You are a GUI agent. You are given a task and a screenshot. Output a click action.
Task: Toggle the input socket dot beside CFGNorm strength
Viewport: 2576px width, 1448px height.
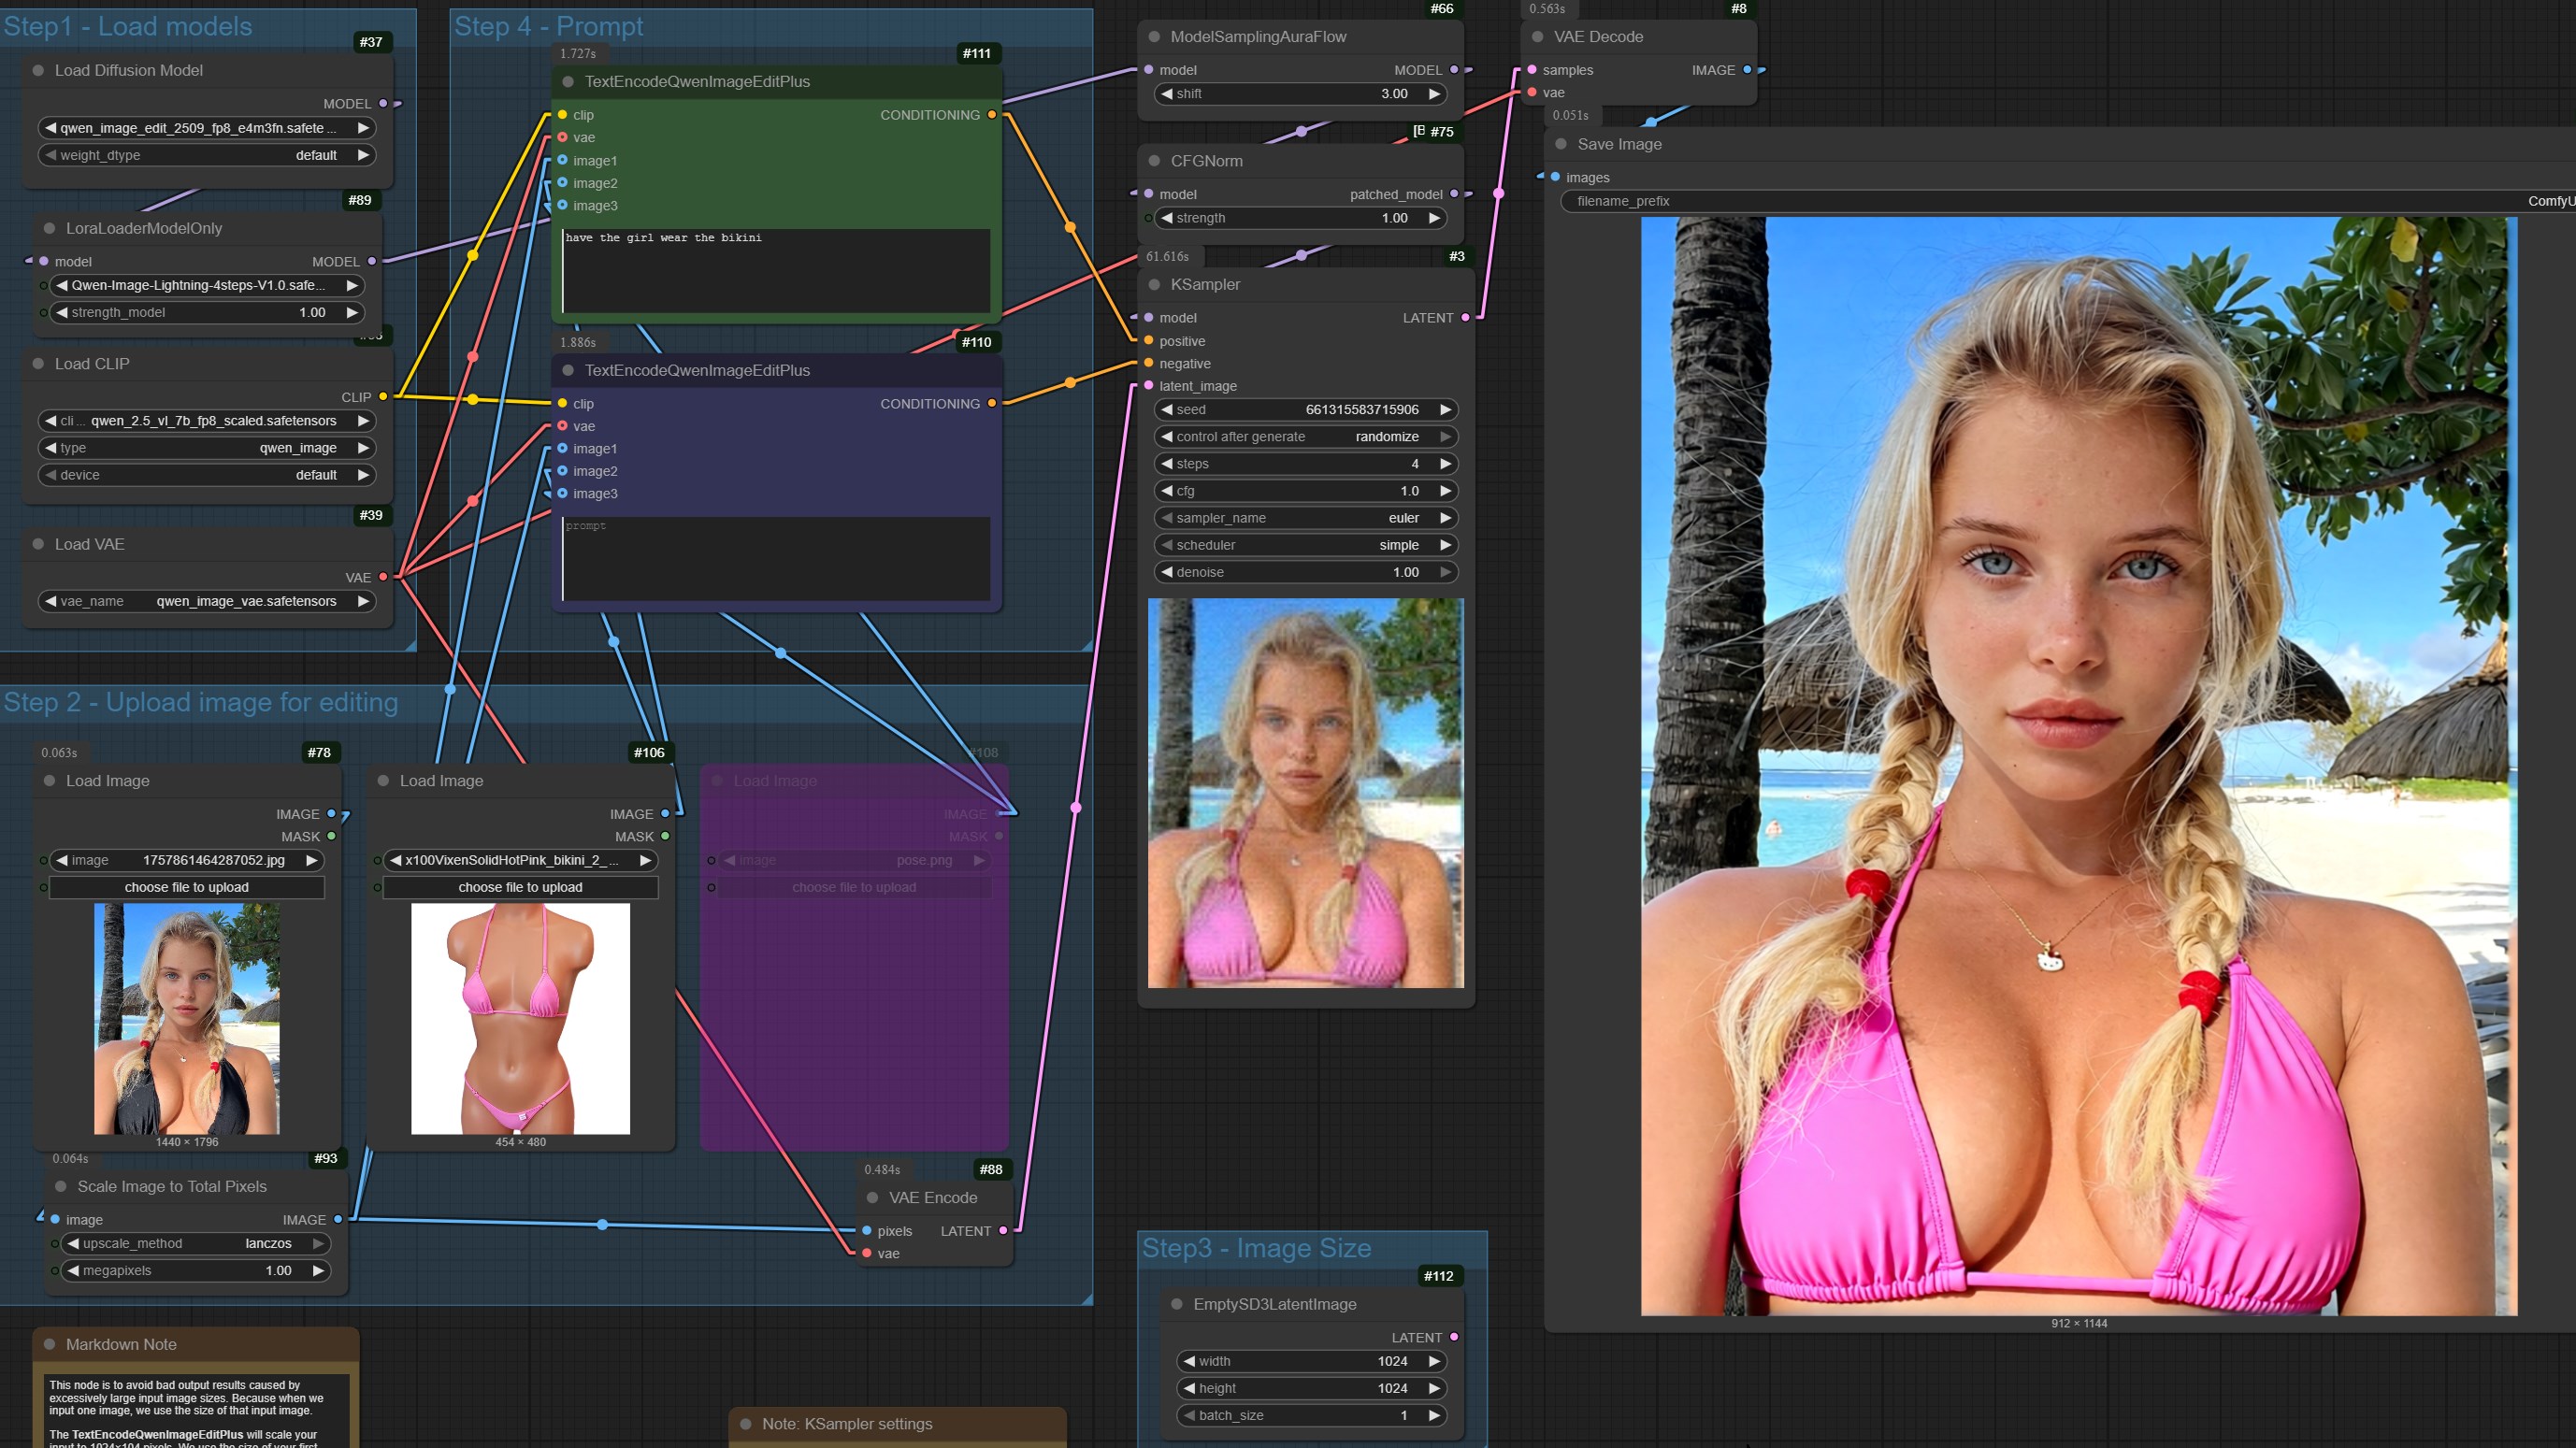tap(1148, 218)
